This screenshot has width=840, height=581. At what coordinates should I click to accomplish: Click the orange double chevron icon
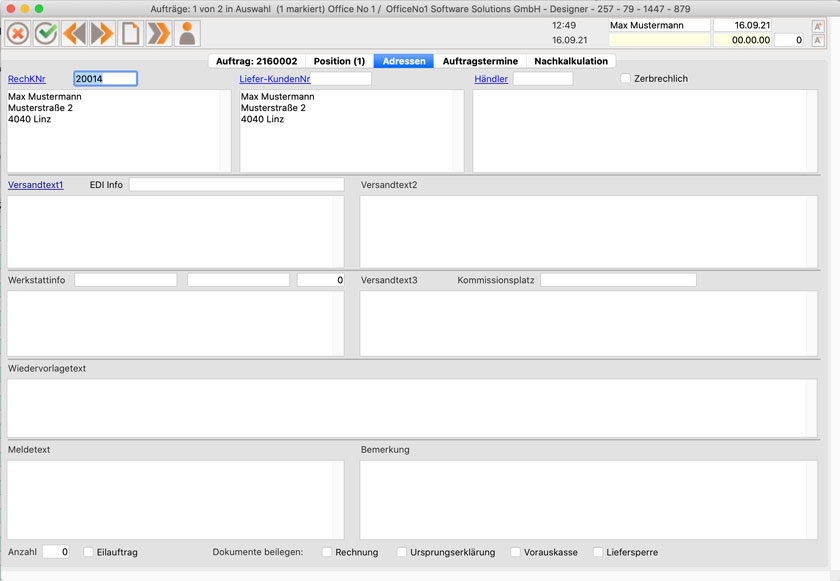pyautogui.click(x=159, y=34)
